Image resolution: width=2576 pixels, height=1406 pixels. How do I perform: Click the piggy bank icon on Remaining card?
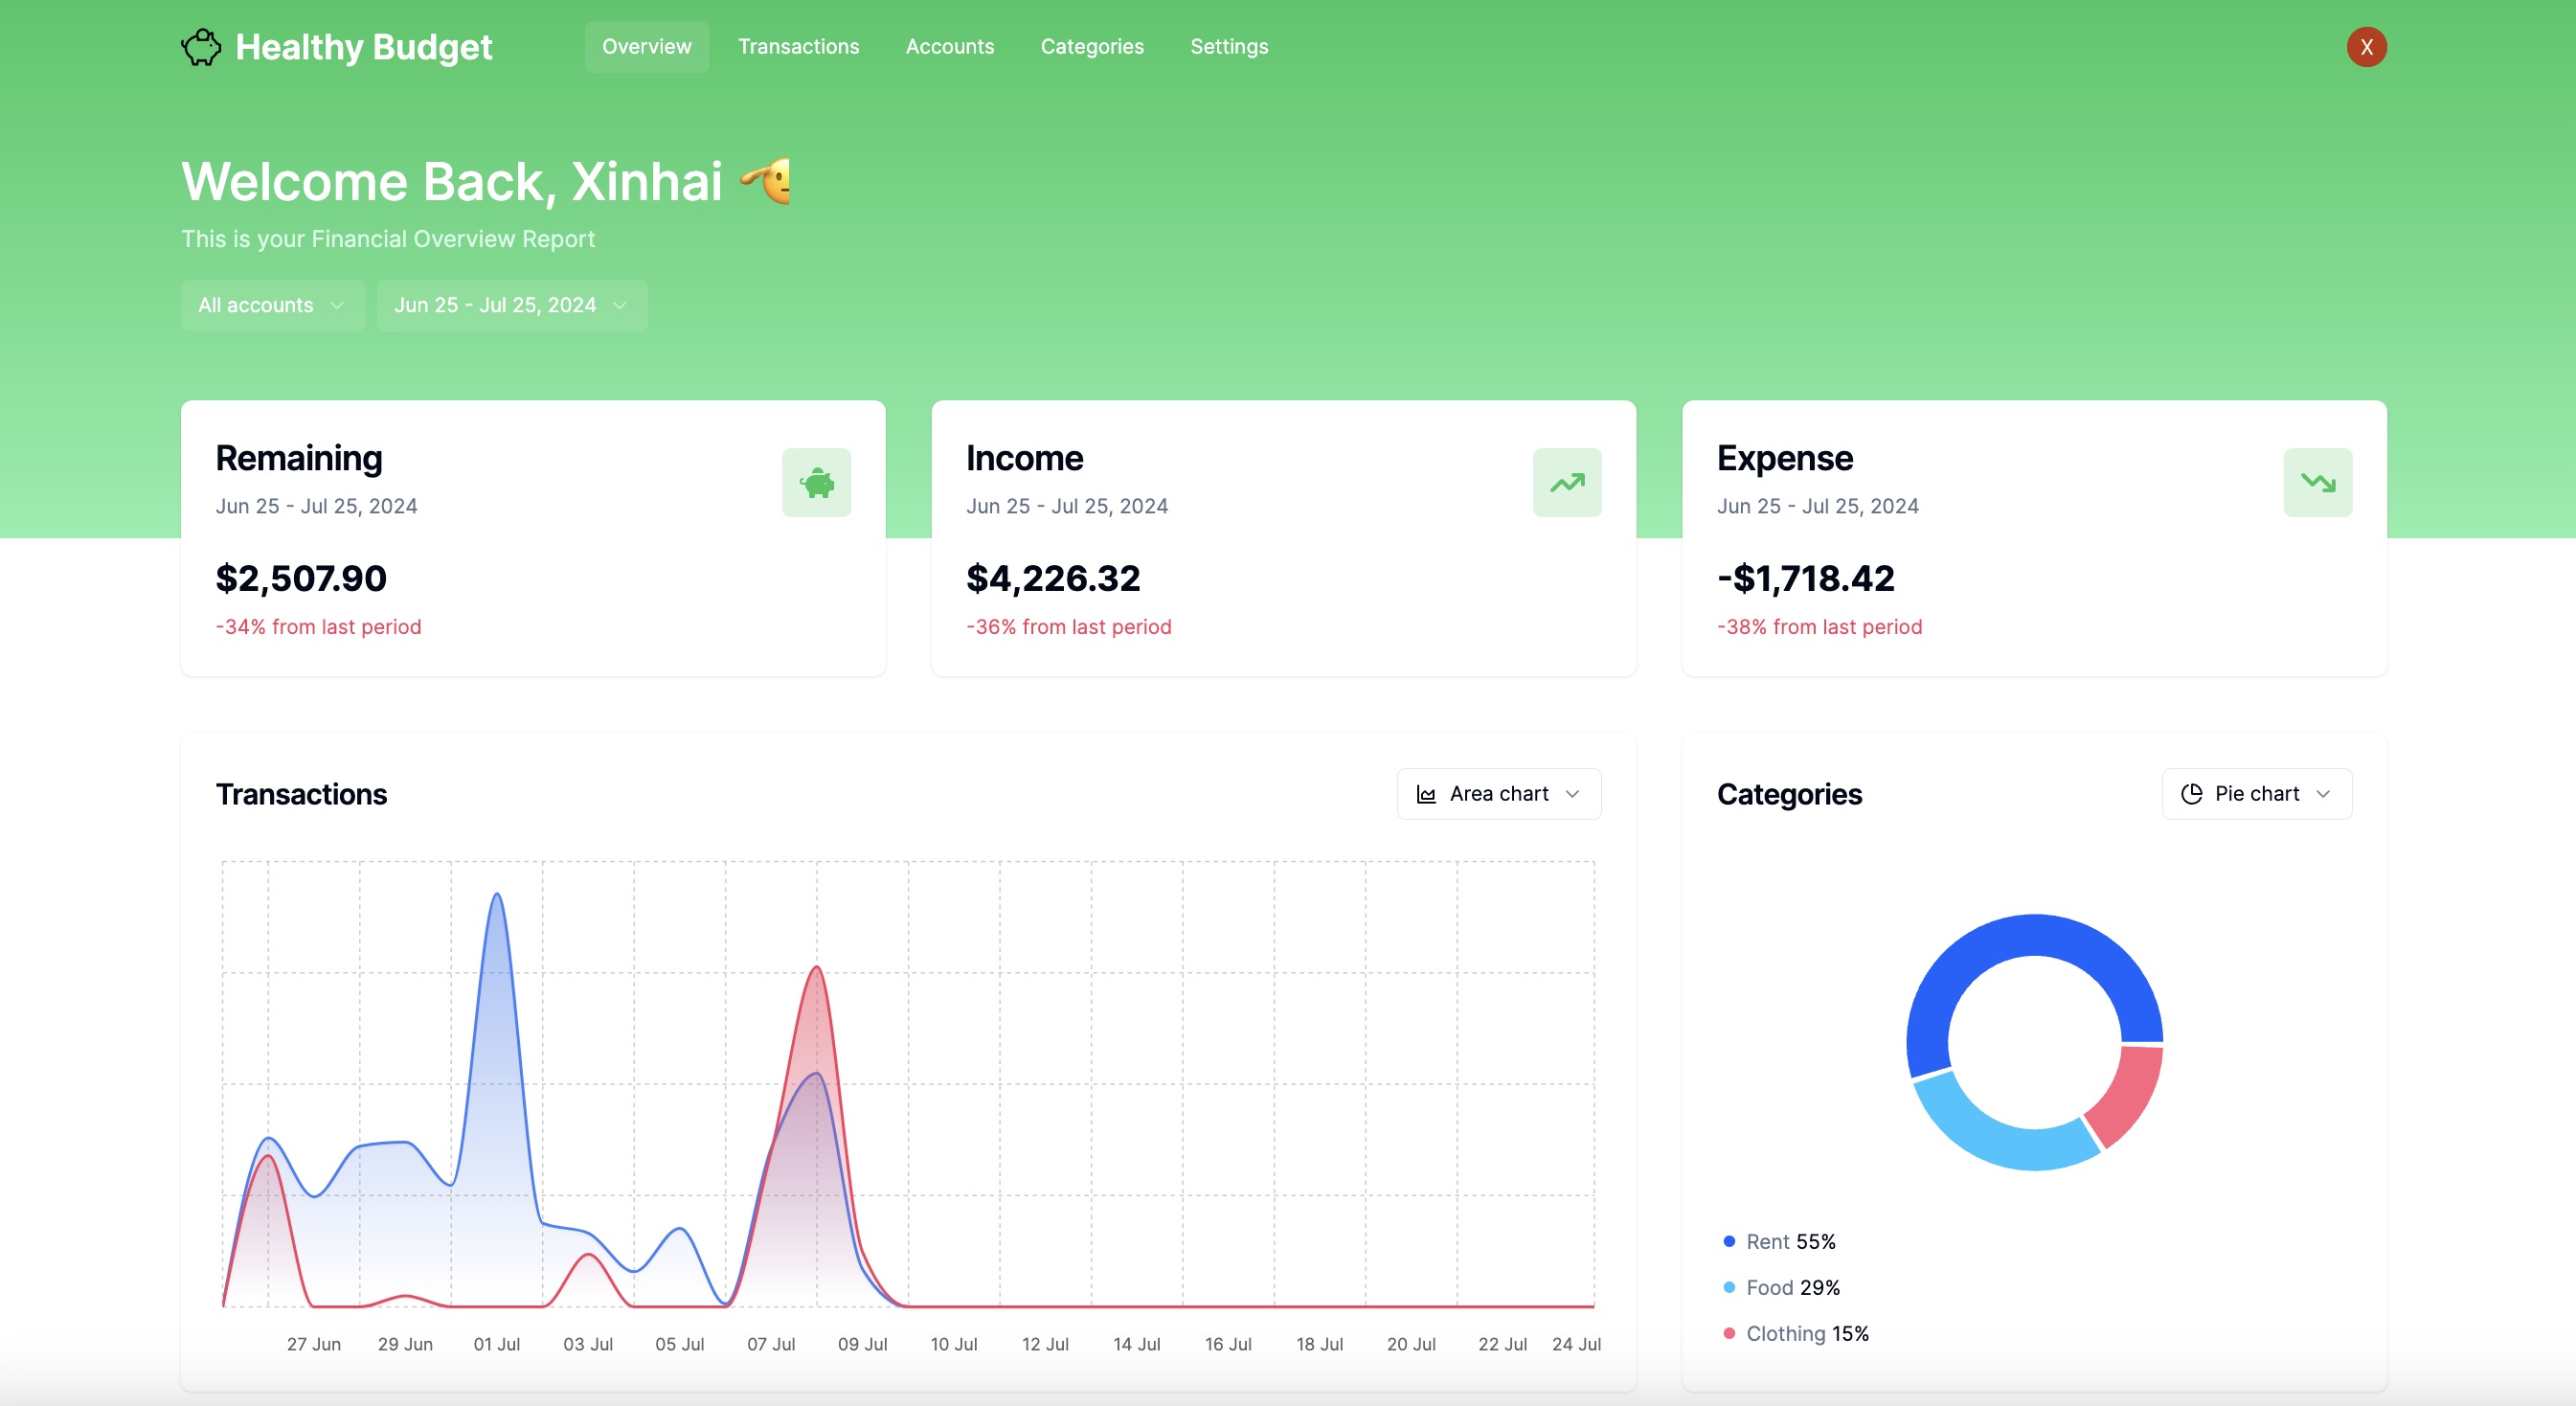(x=816, y=483)
